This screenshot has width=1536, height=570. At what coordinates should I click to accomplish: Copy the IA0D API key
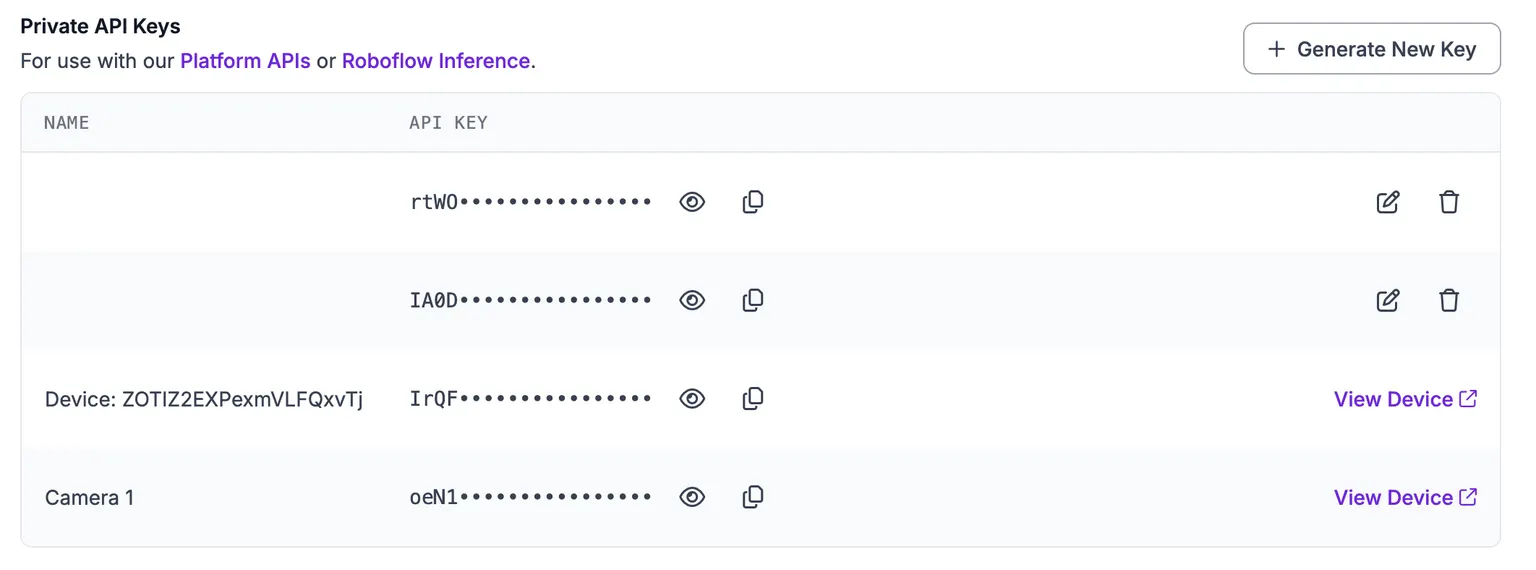[x=753, y=300]
